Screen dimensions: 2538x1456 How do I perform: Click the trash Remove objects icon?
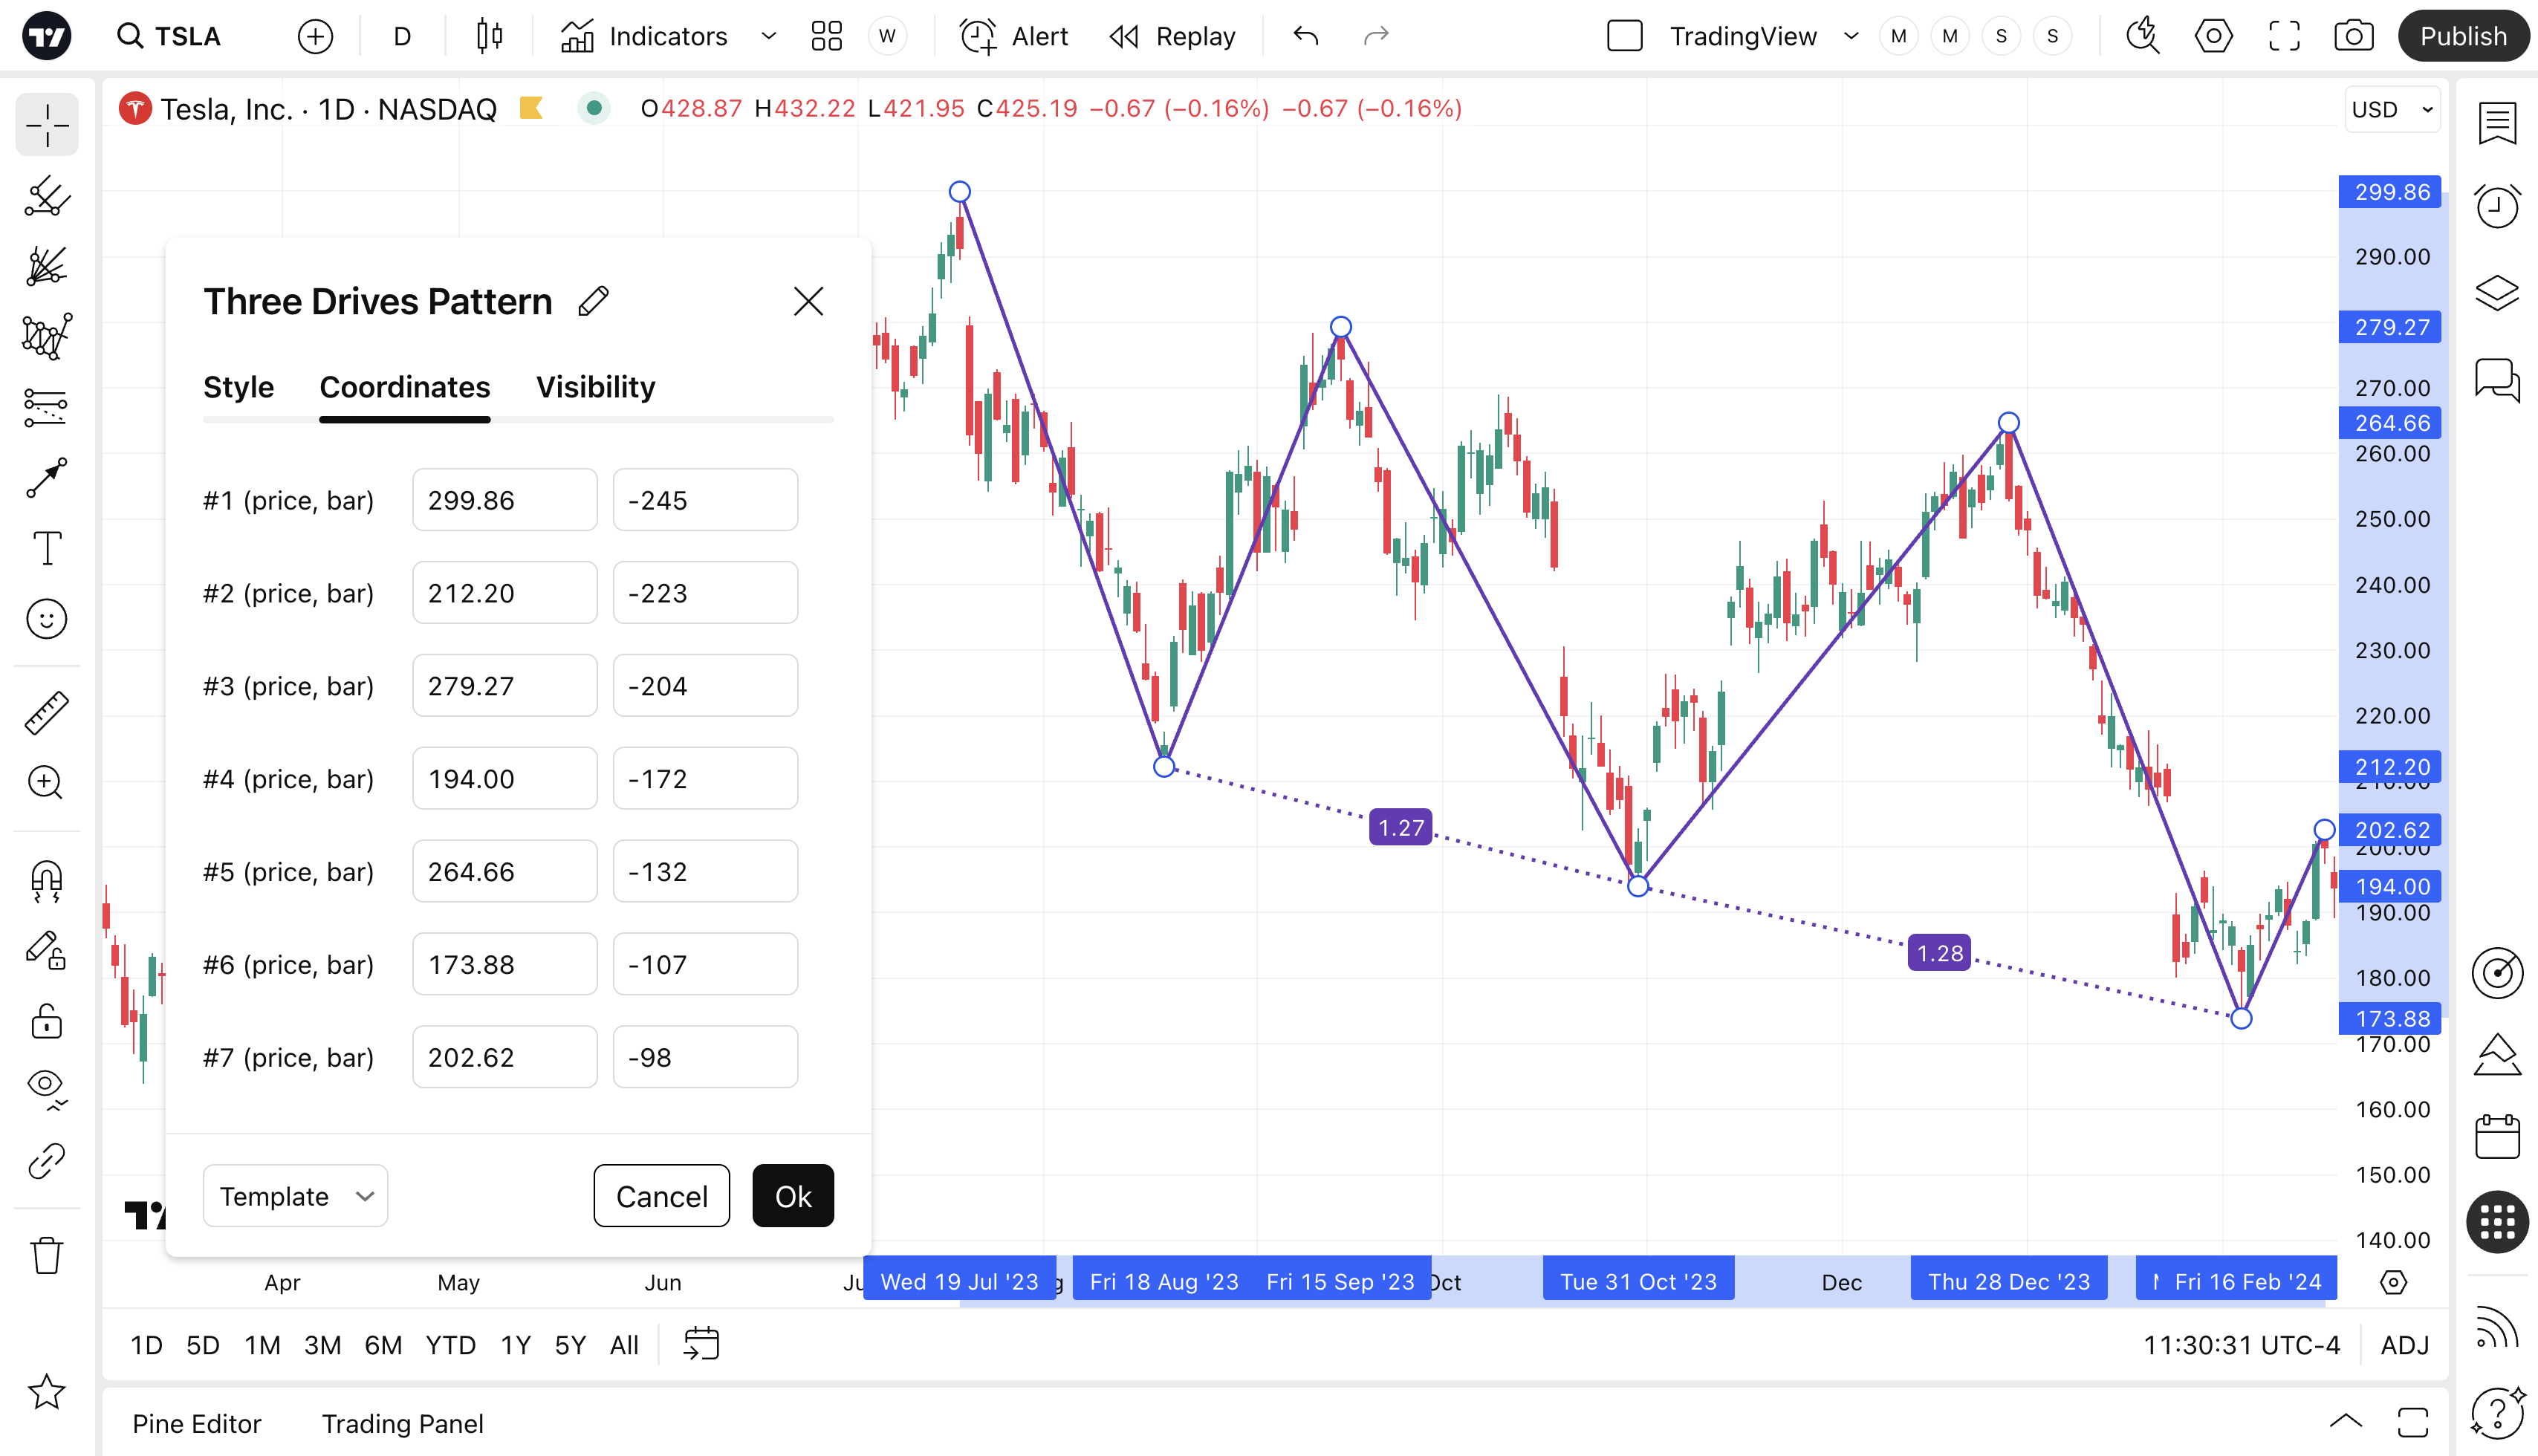pyautogui.click(x=46, y=1255)
